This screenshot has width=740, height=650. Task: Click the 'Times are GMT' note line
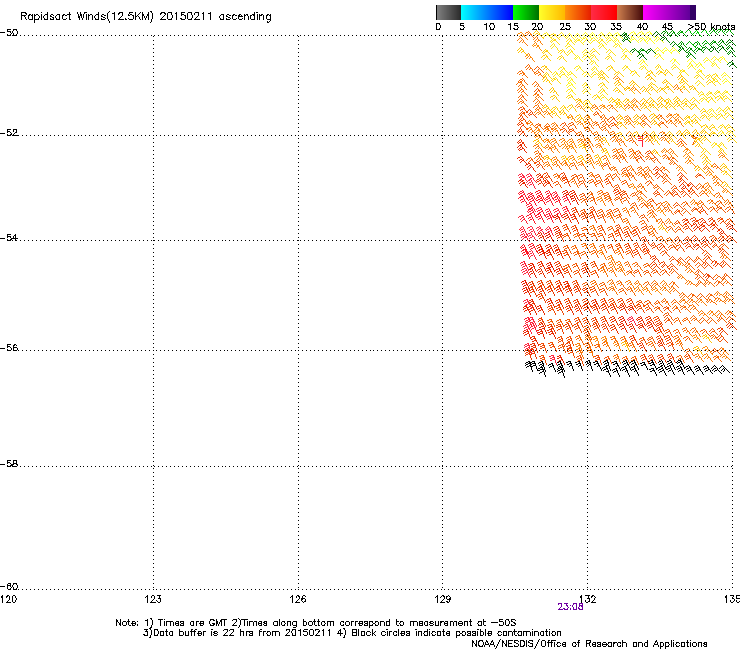pos(316,623)
